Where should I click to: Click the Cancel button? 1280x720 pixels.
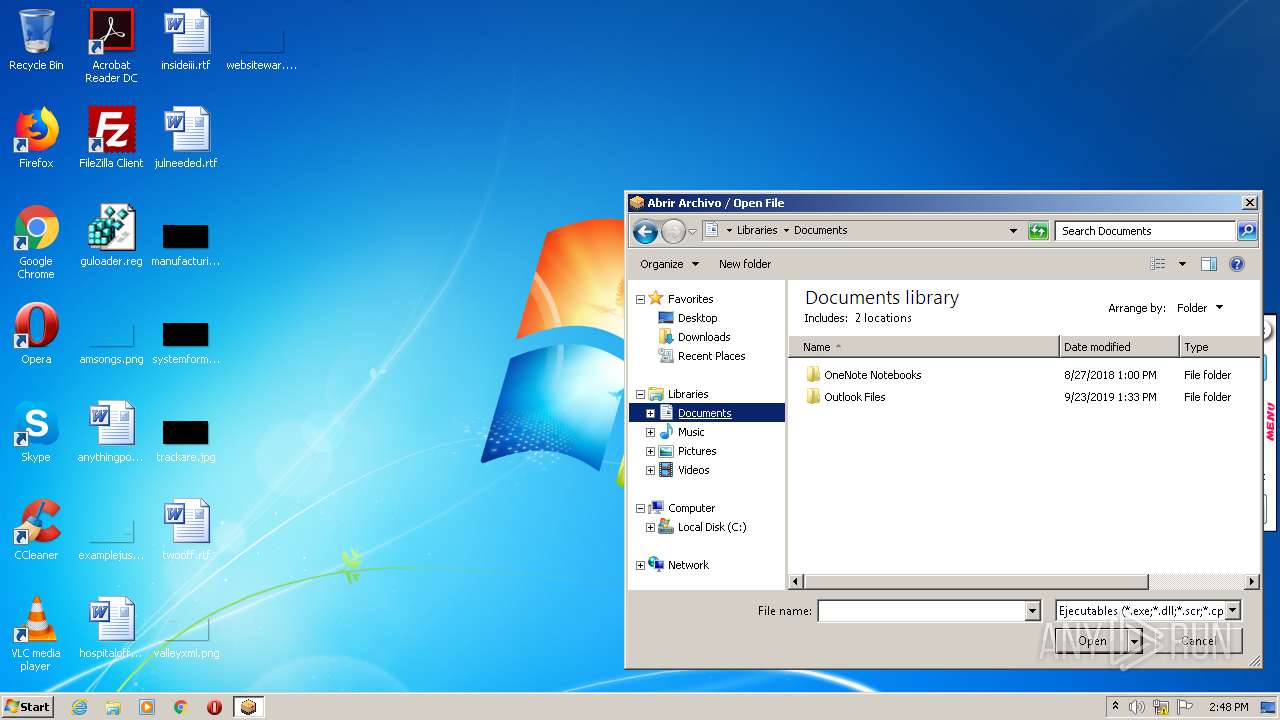pyautogui.click(x=1197, y=641)
